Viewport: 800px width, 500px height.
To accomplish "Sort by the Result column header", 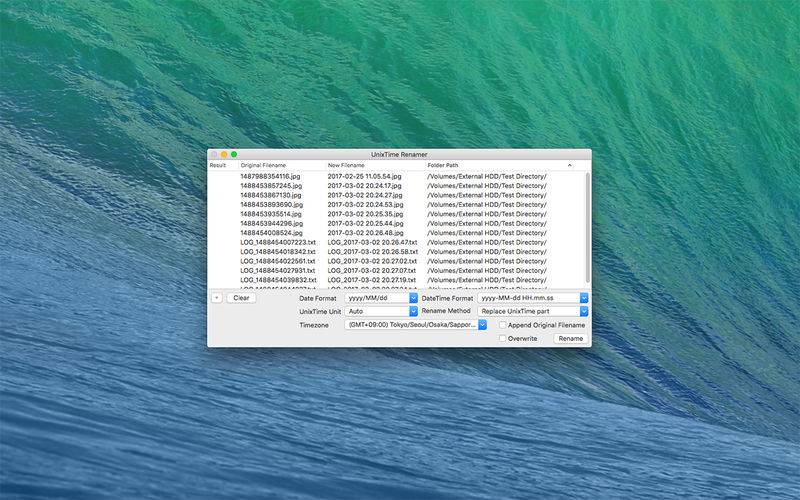I will coord(218,165).
